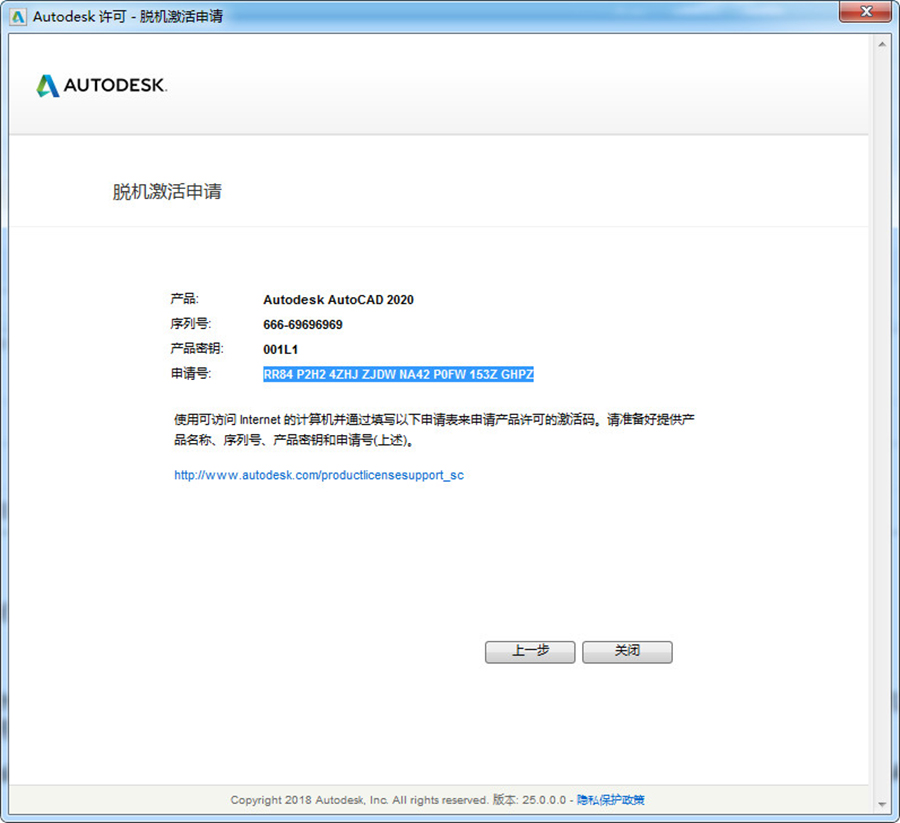The width and height of the screenshot is (900, 823).
Task: Click the serial number 666-69696969
Action: coord(303,325)
